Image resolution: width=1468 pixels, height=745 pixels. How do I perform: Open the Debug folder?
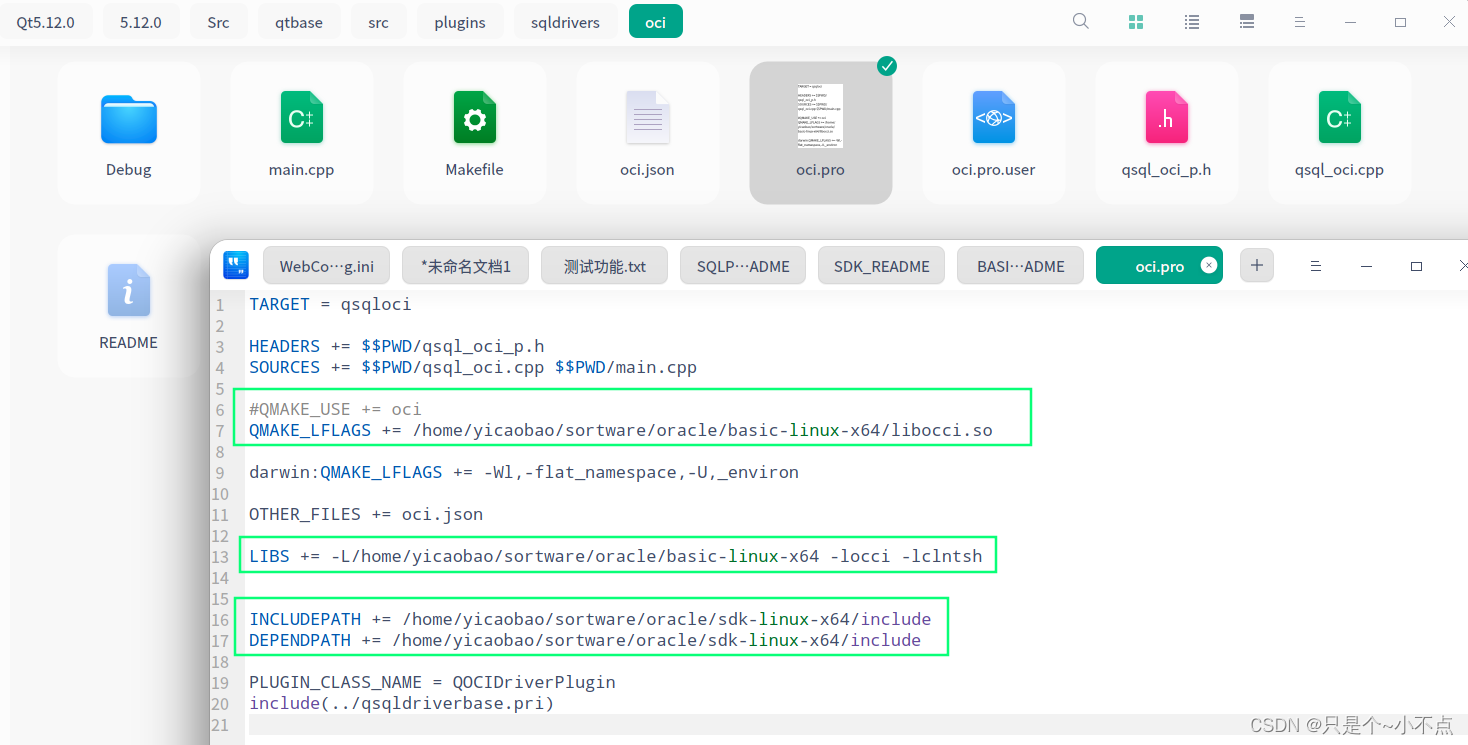(x=128, y=130)
